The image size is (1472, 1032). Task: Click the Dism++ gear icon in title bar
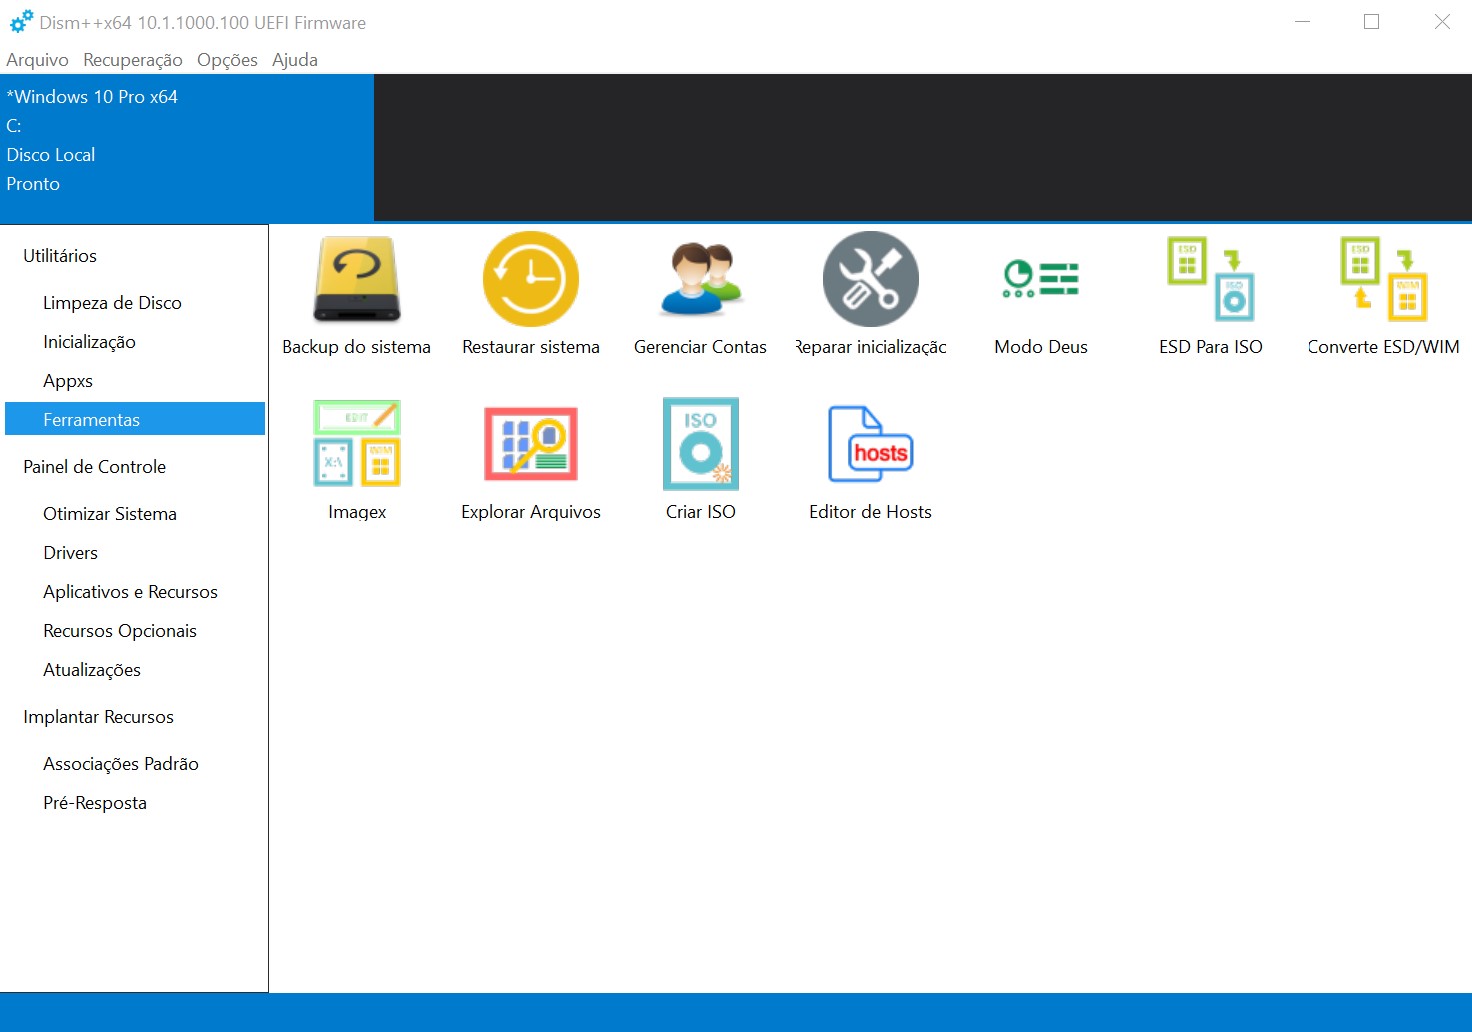point(21,21)
